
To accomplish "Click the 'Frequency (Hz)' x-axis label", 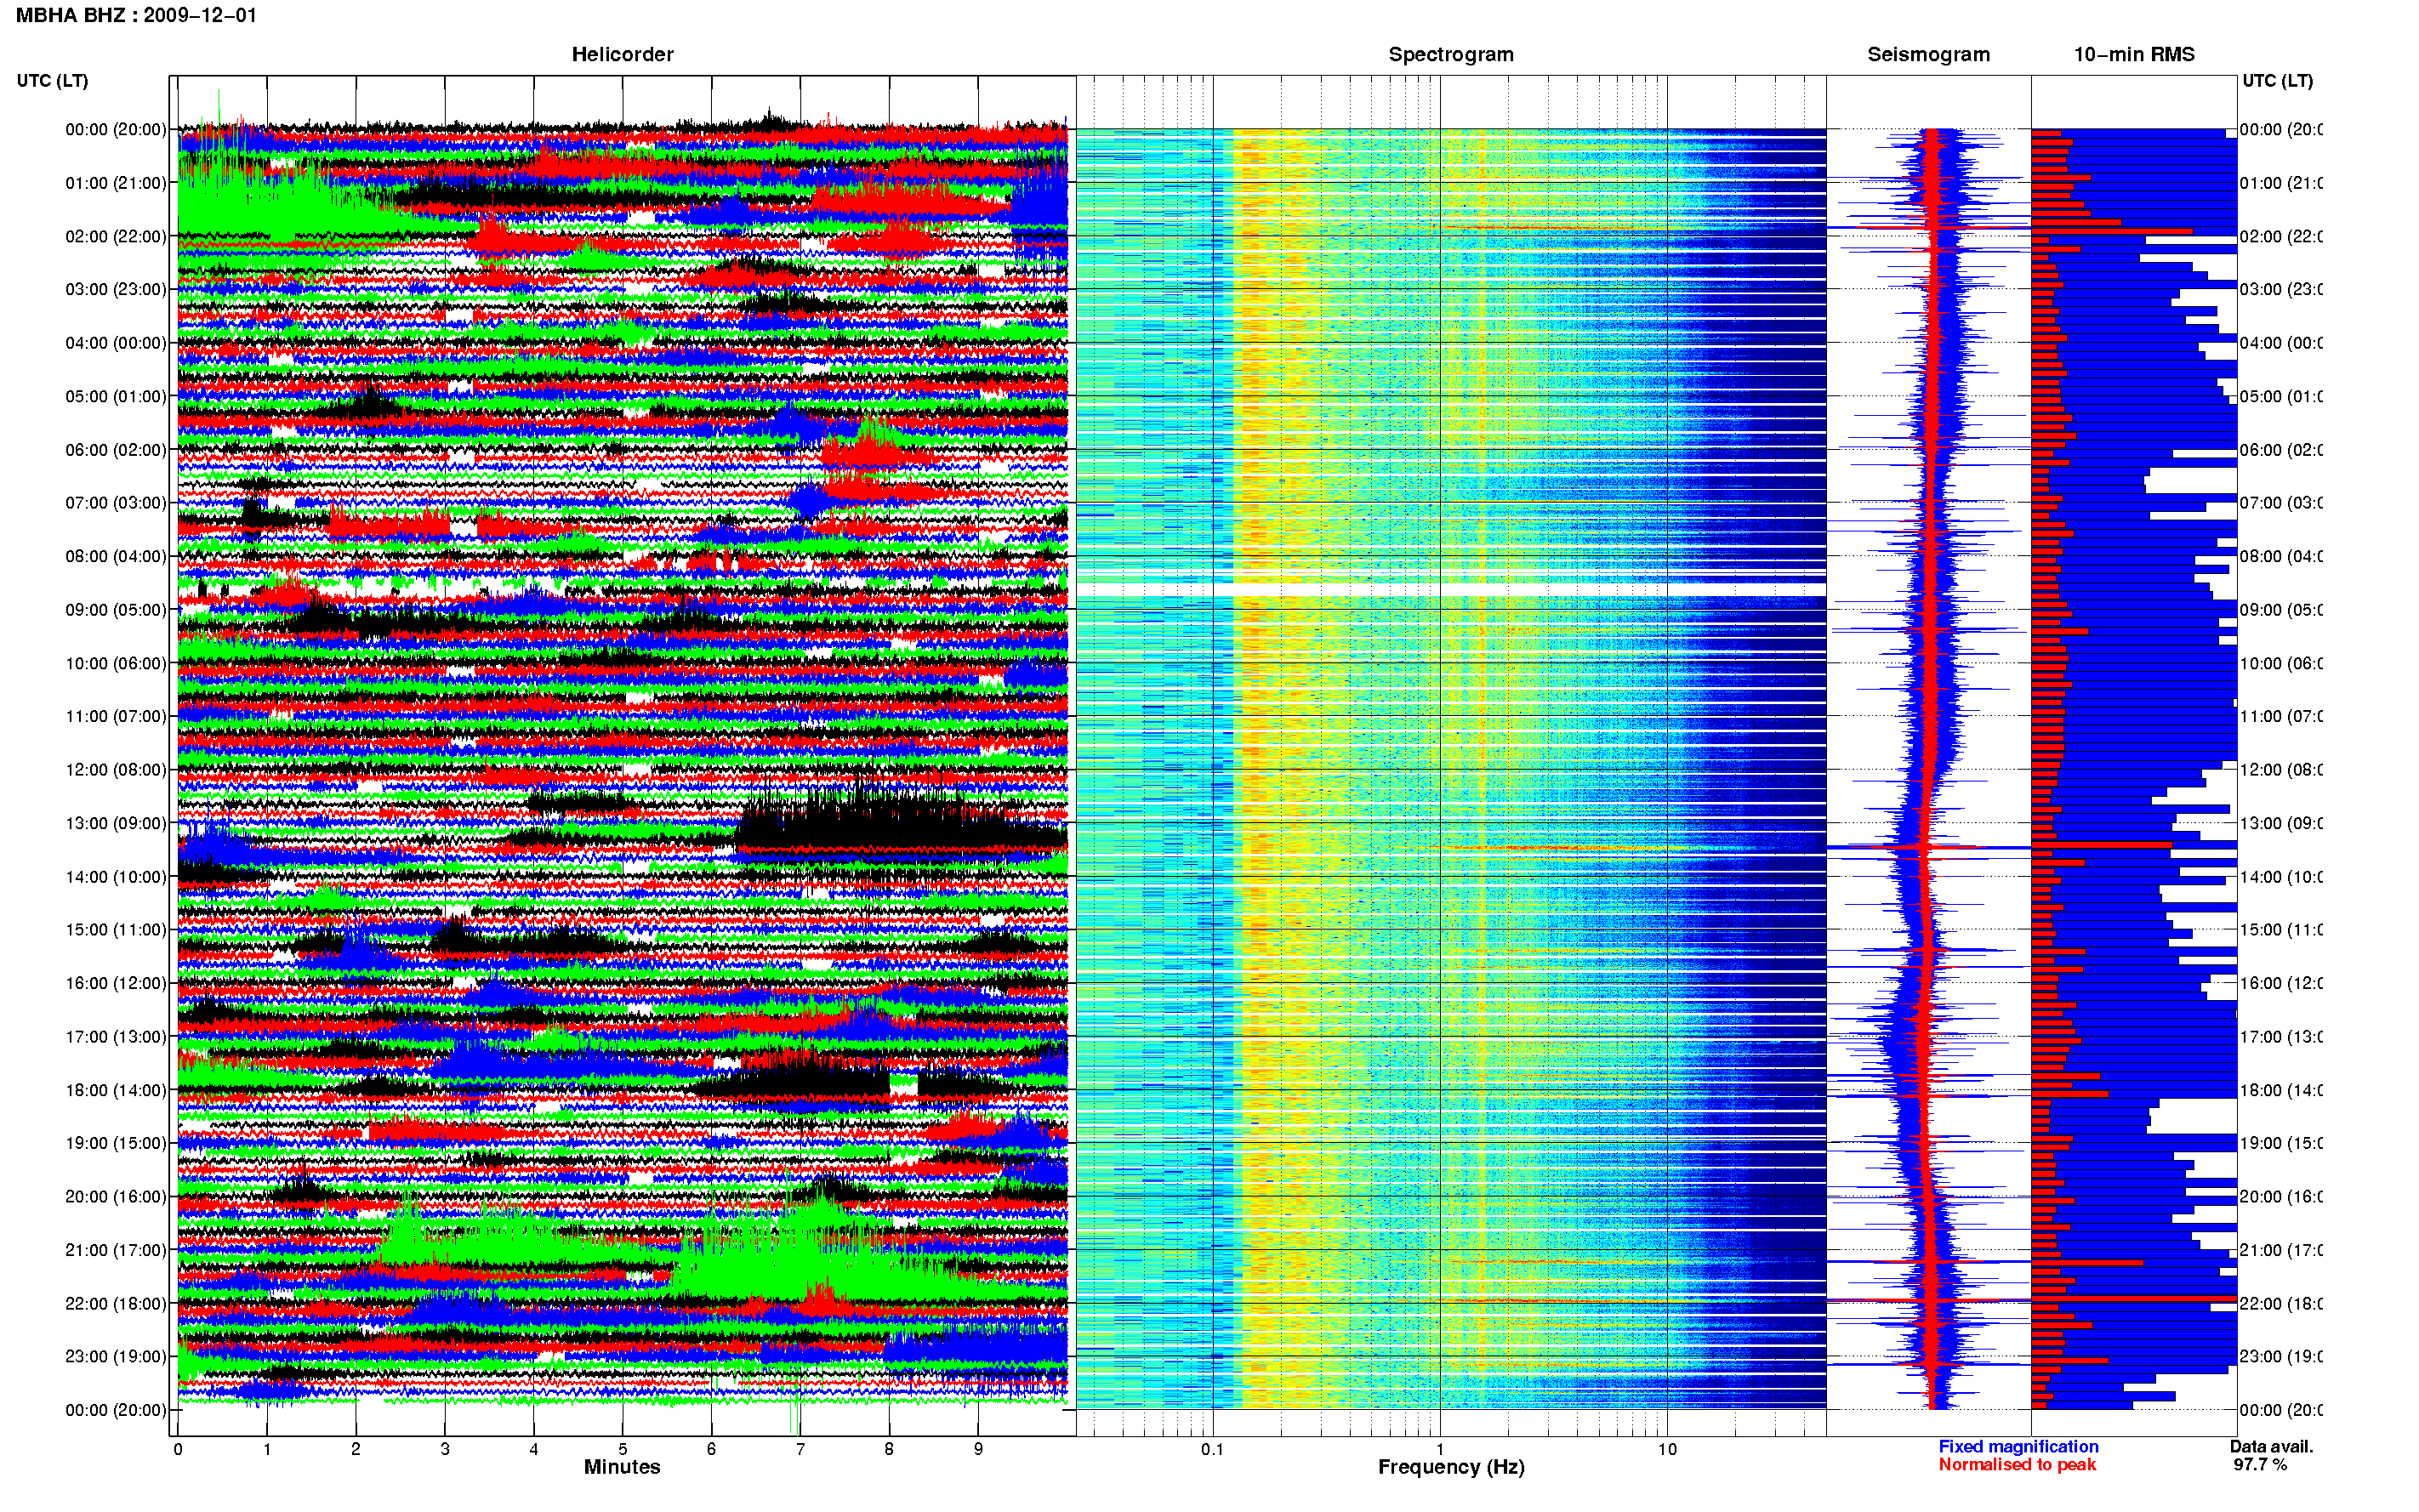I will [1451, 1467].
